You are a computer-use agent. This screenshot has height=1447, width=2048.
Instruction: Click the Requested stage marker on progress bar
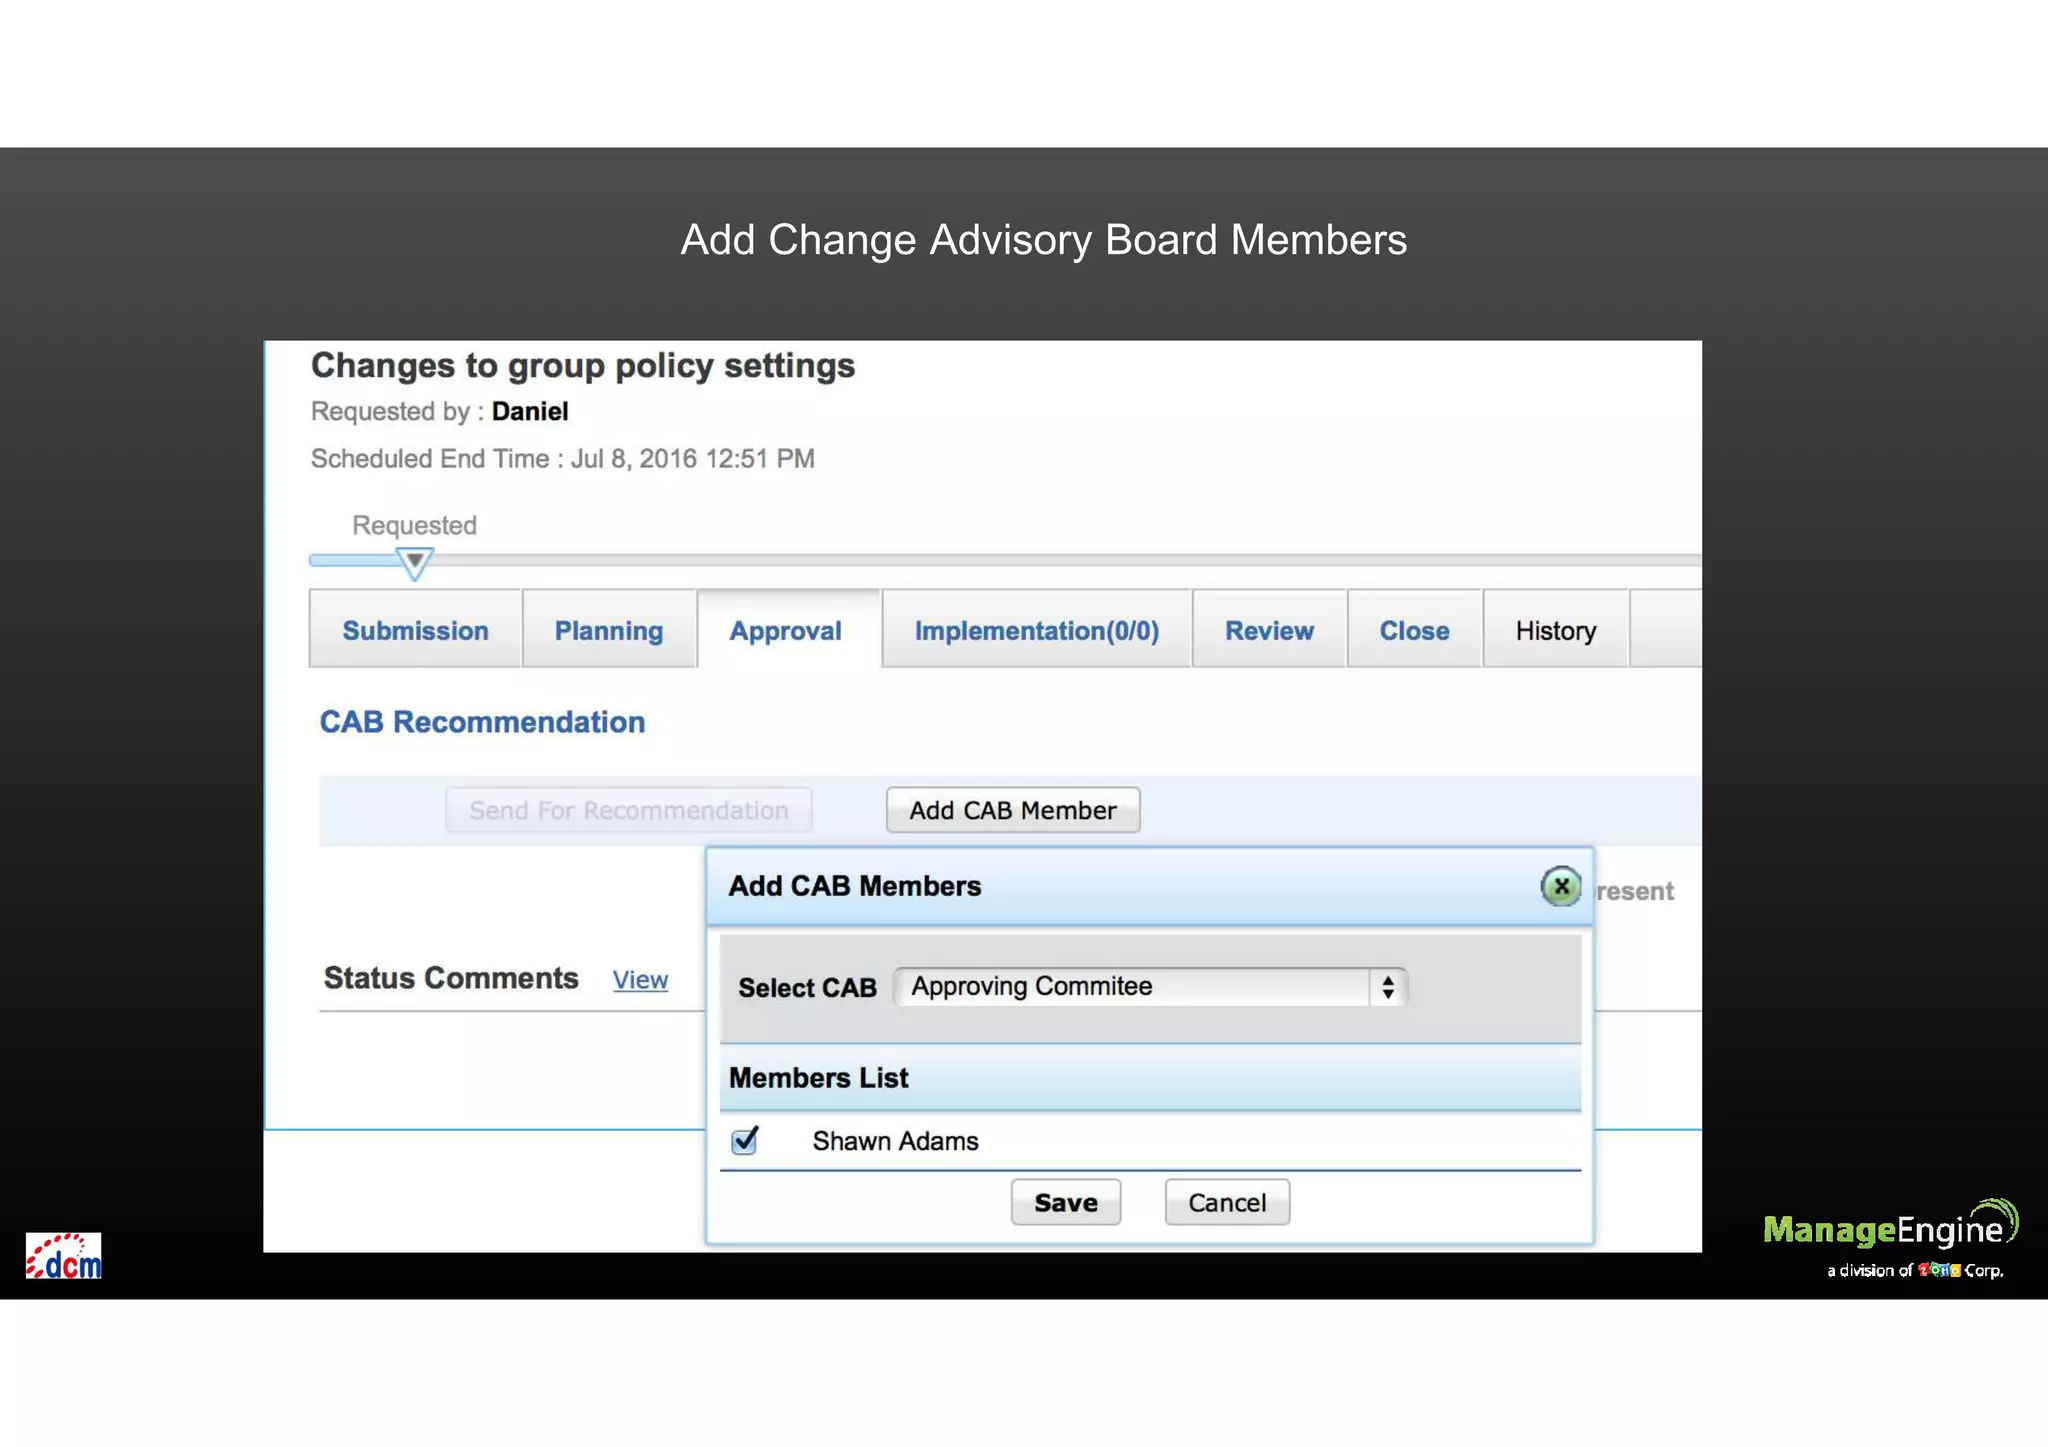coord(414,563)
